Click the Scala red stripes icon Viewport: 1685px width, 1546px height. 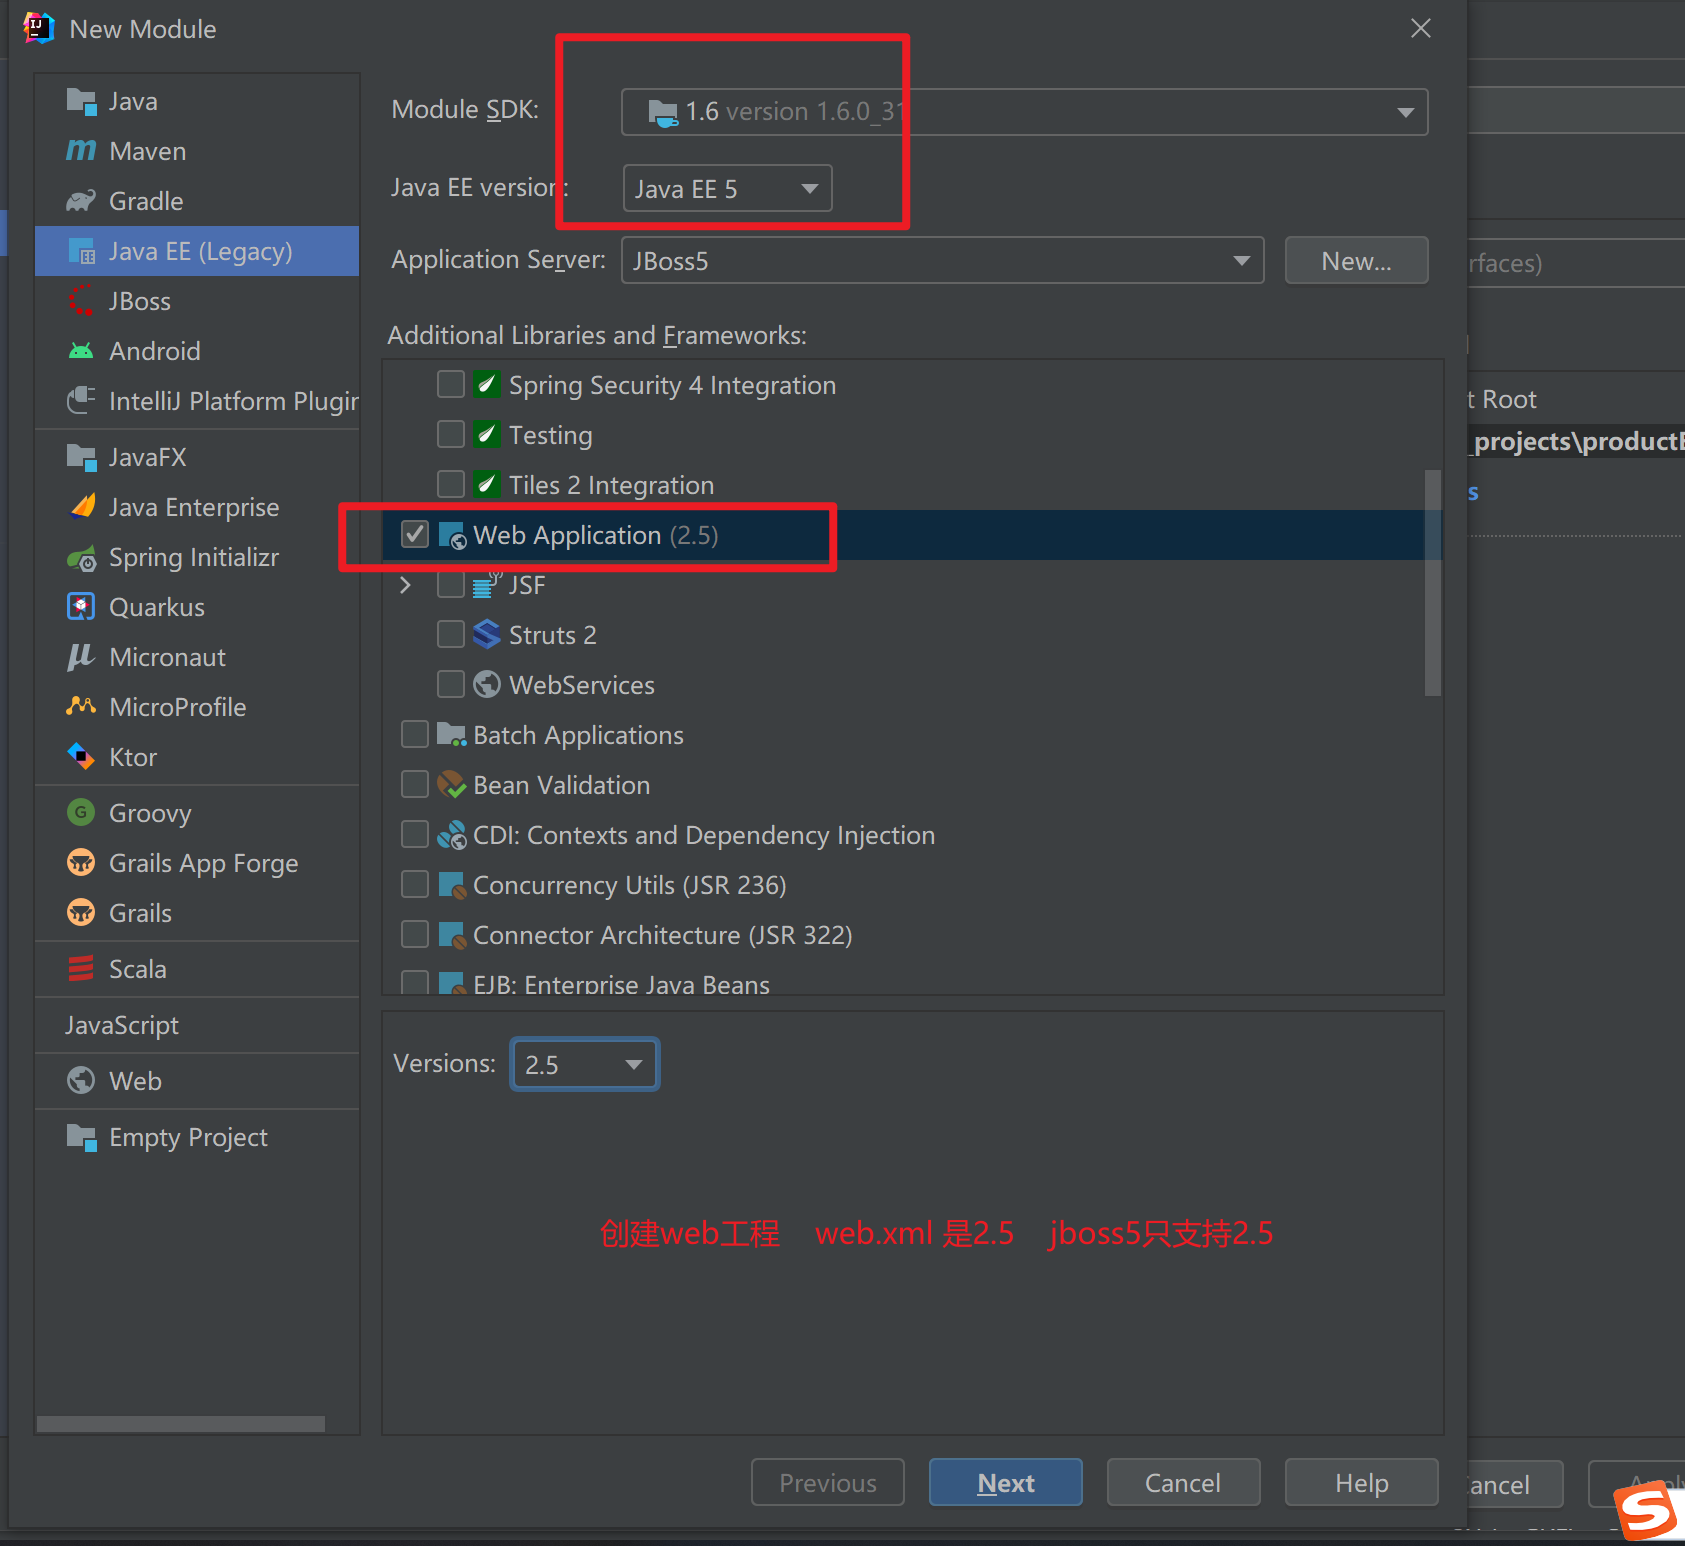click(x=81, y=969)
